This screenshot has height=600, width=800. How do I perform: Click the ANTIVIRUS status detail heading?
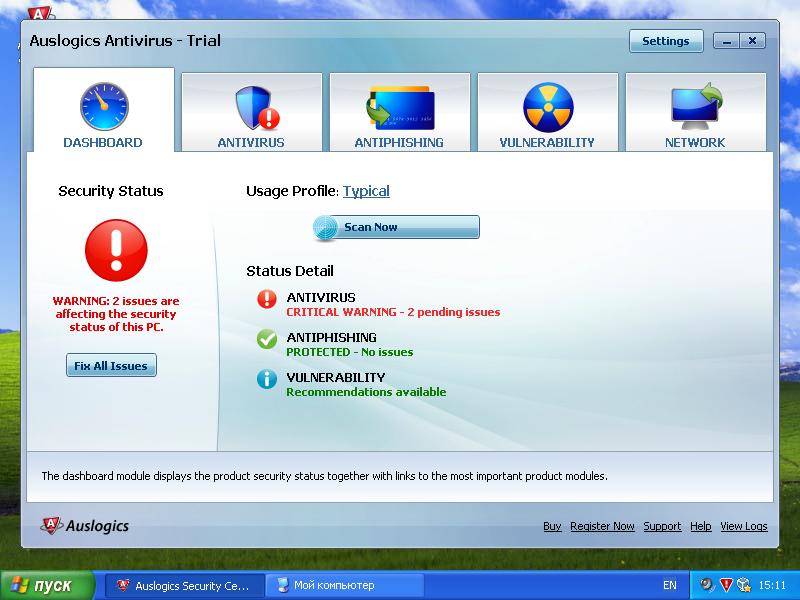pos(321,297)
